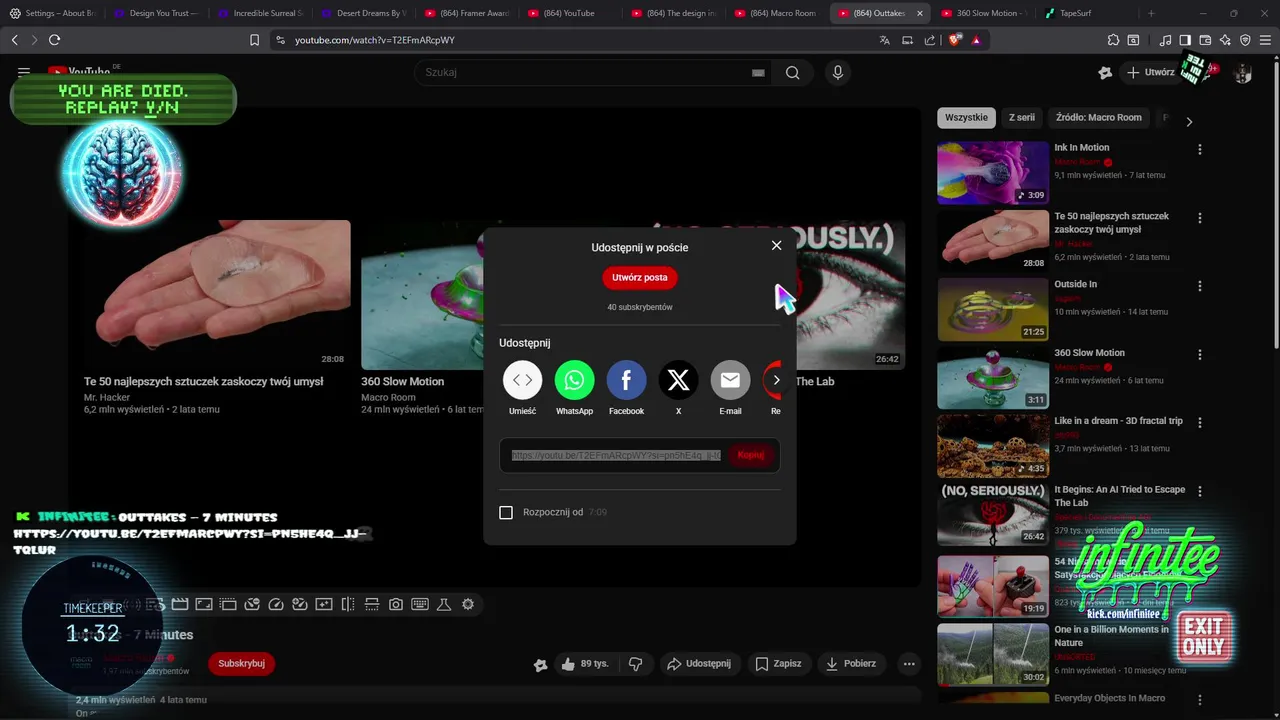Toggle the browser sidebar panel
Screen dimensions: 1280x720
coord(1185,40)
